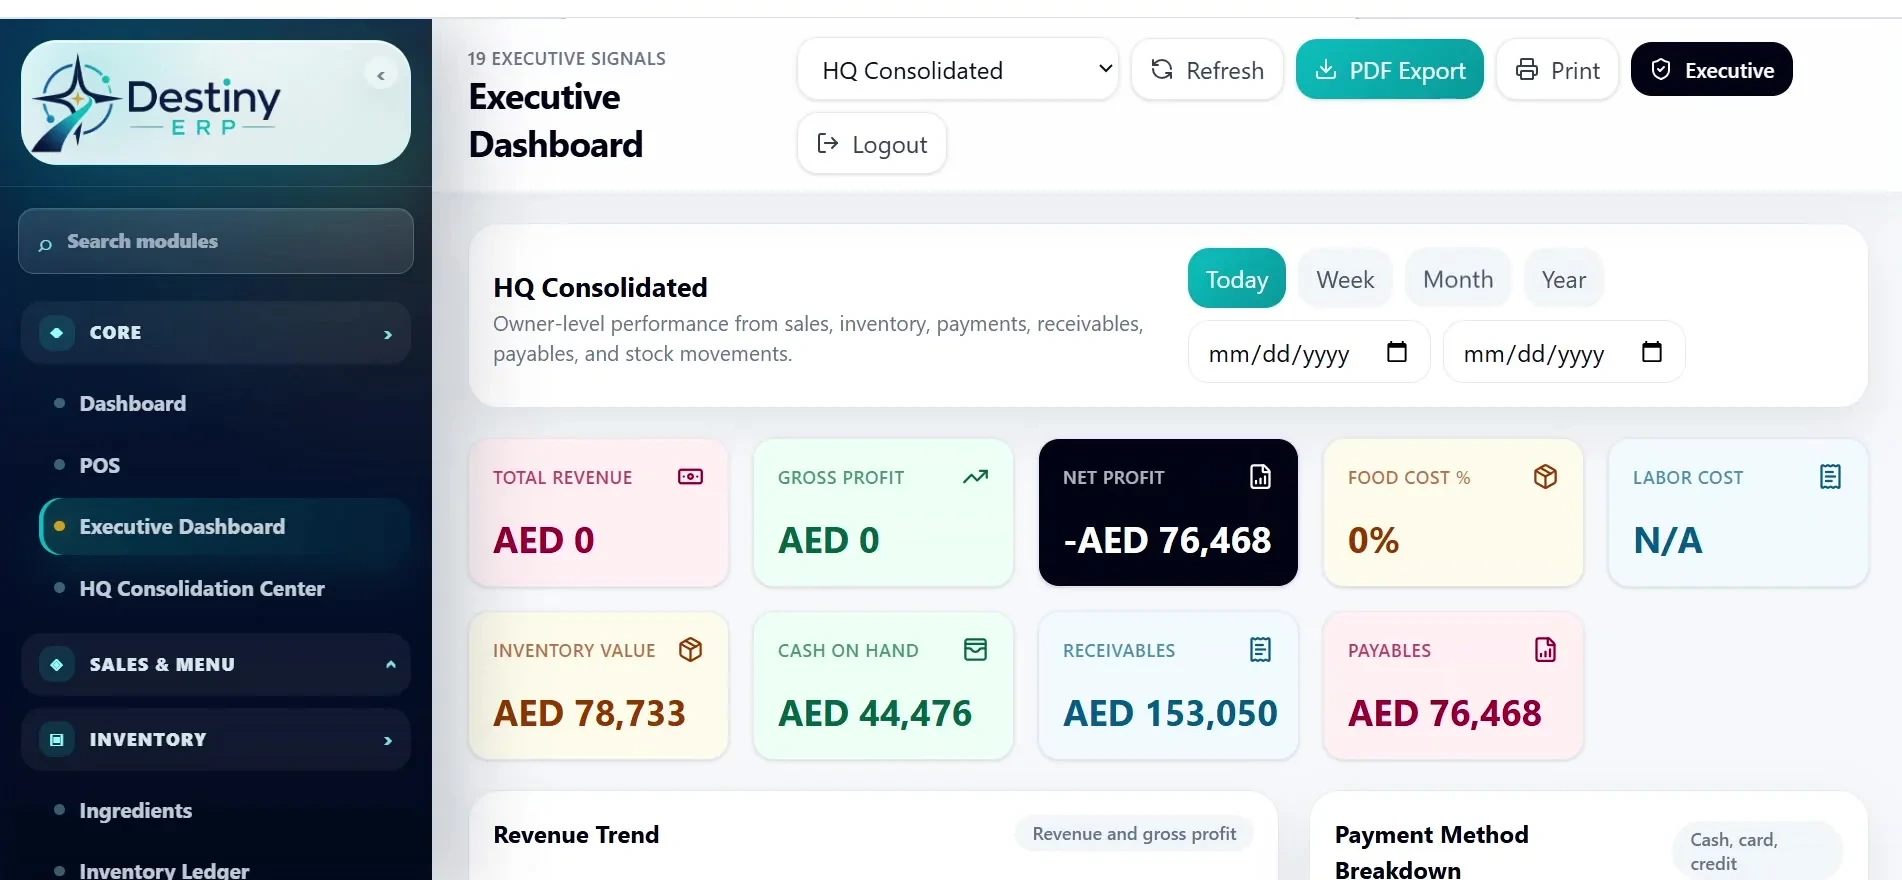This screenshot has width=1902, height=880.
Task: Switch to the Month period tab
Action: point(1458,279)
